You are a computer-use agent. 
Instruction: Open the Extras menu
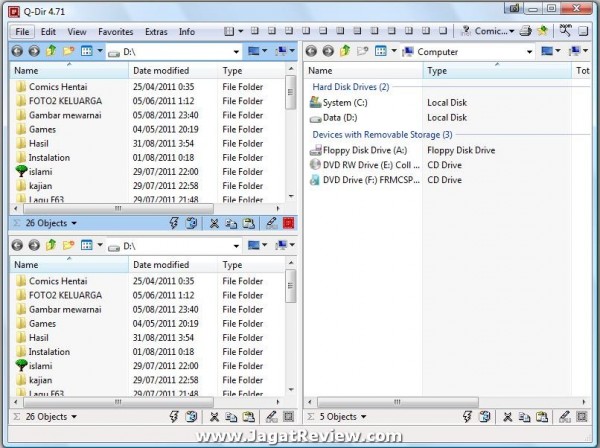coord(156,32)
